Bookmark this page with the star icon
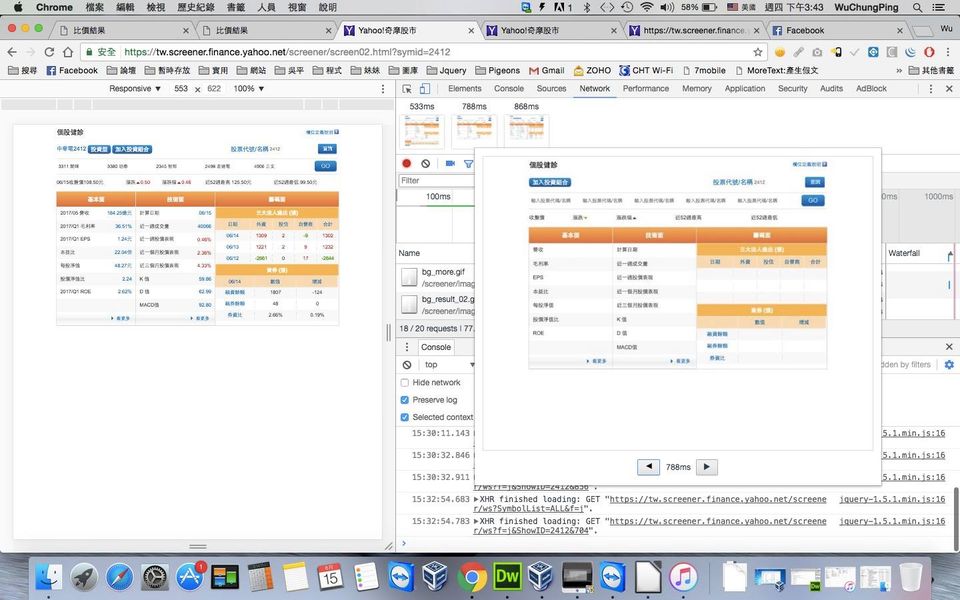Image resolution: width=960 pixels, height=600 pixels. point(756,52)
